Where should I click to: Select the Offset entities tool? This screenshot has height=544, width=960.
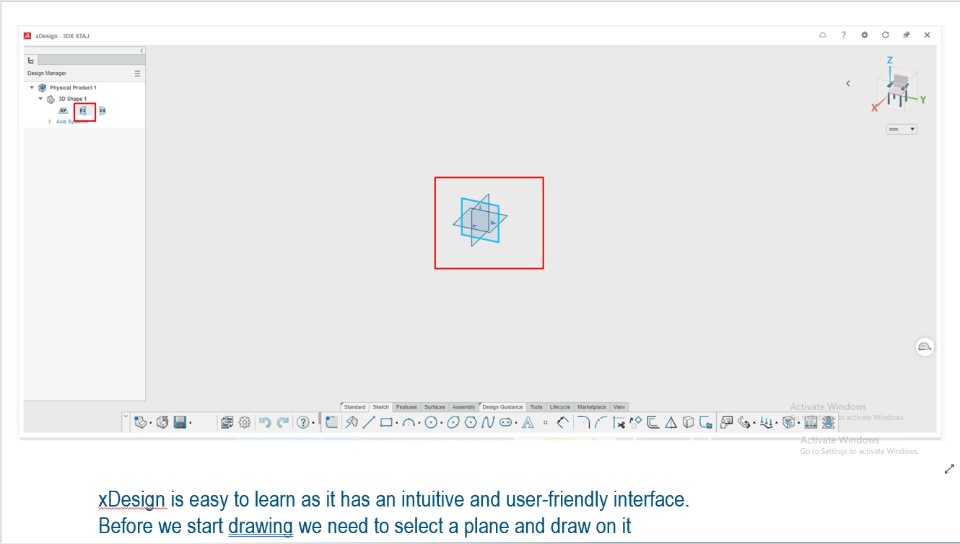point(653,422)
